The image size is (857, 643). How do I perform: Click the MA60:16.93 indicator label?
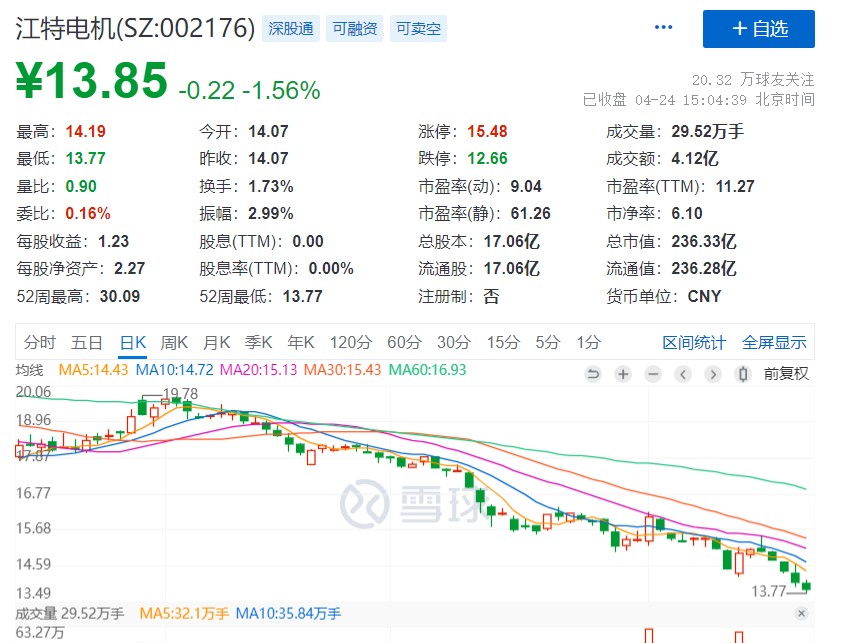(x=427, y=370)
